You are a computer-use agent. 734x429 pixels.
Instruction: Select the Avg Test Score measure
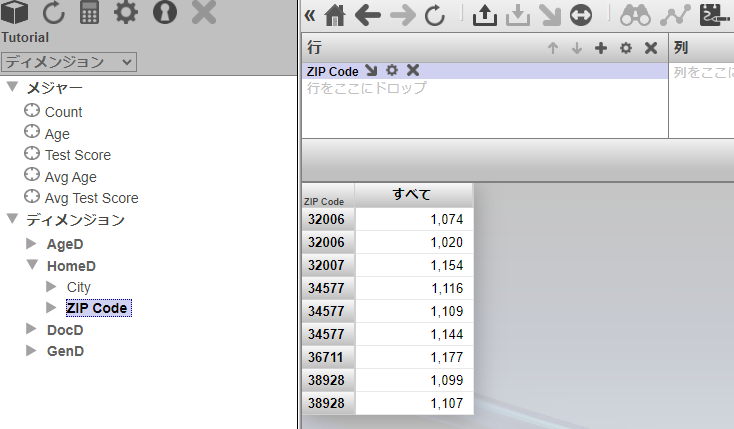[x=91, y=198]
